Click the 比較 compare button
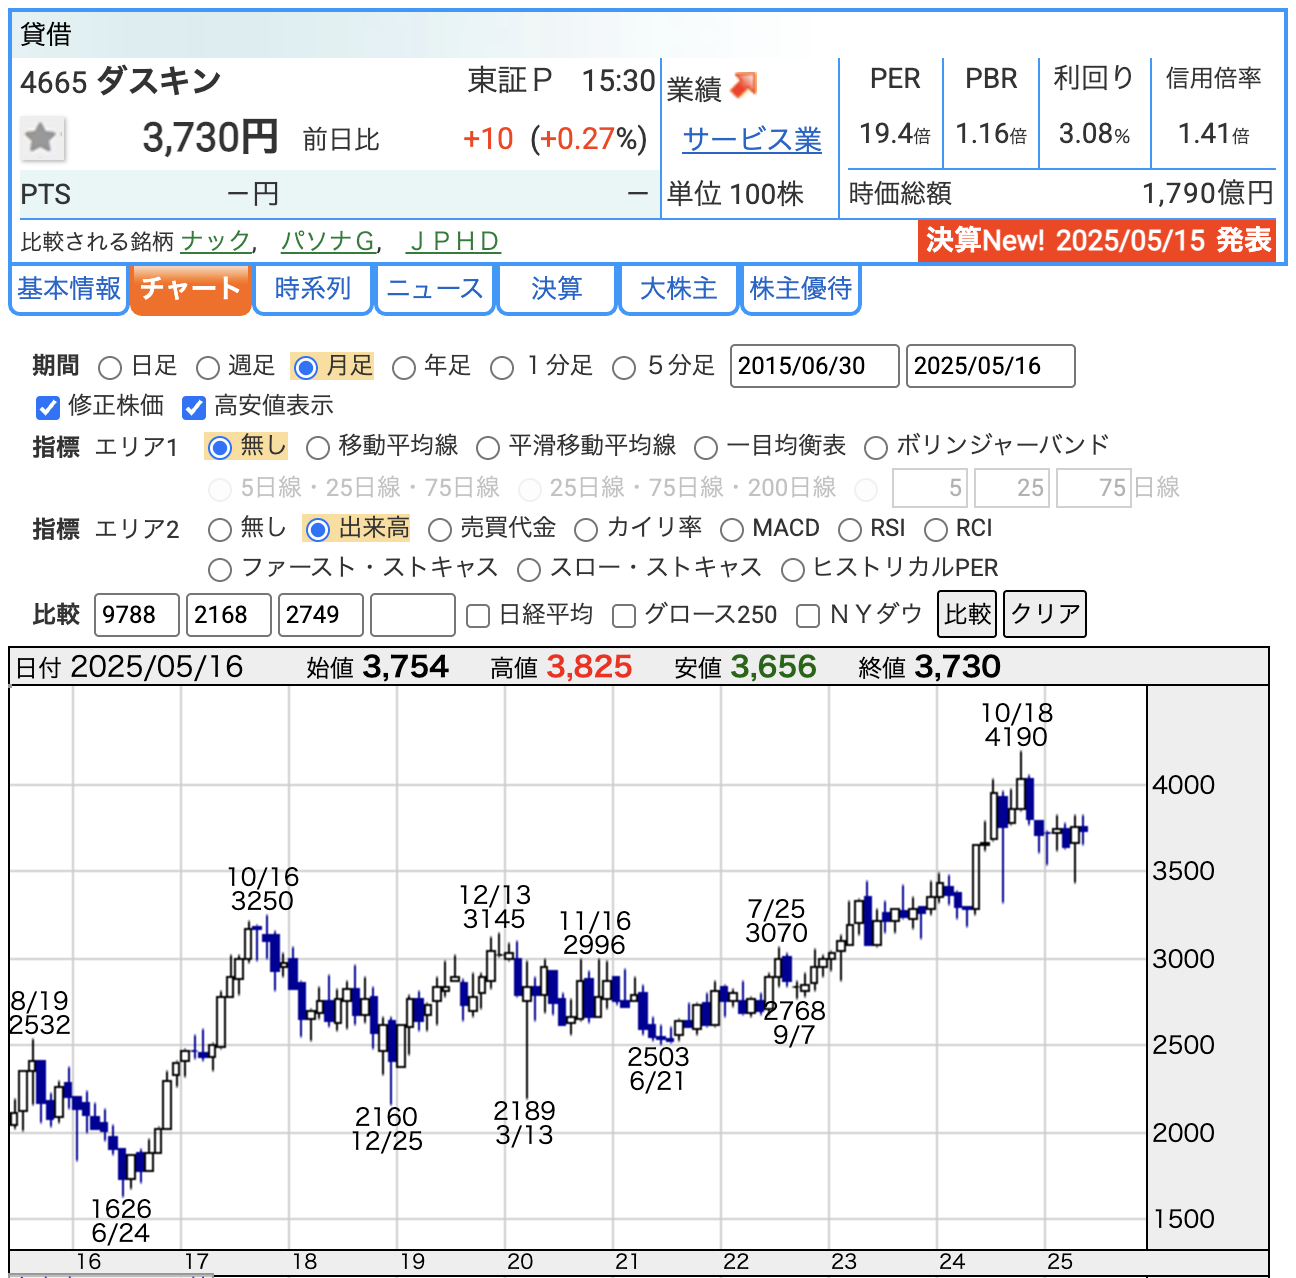Screen dimensions: 1296x1278 (967, 614)
